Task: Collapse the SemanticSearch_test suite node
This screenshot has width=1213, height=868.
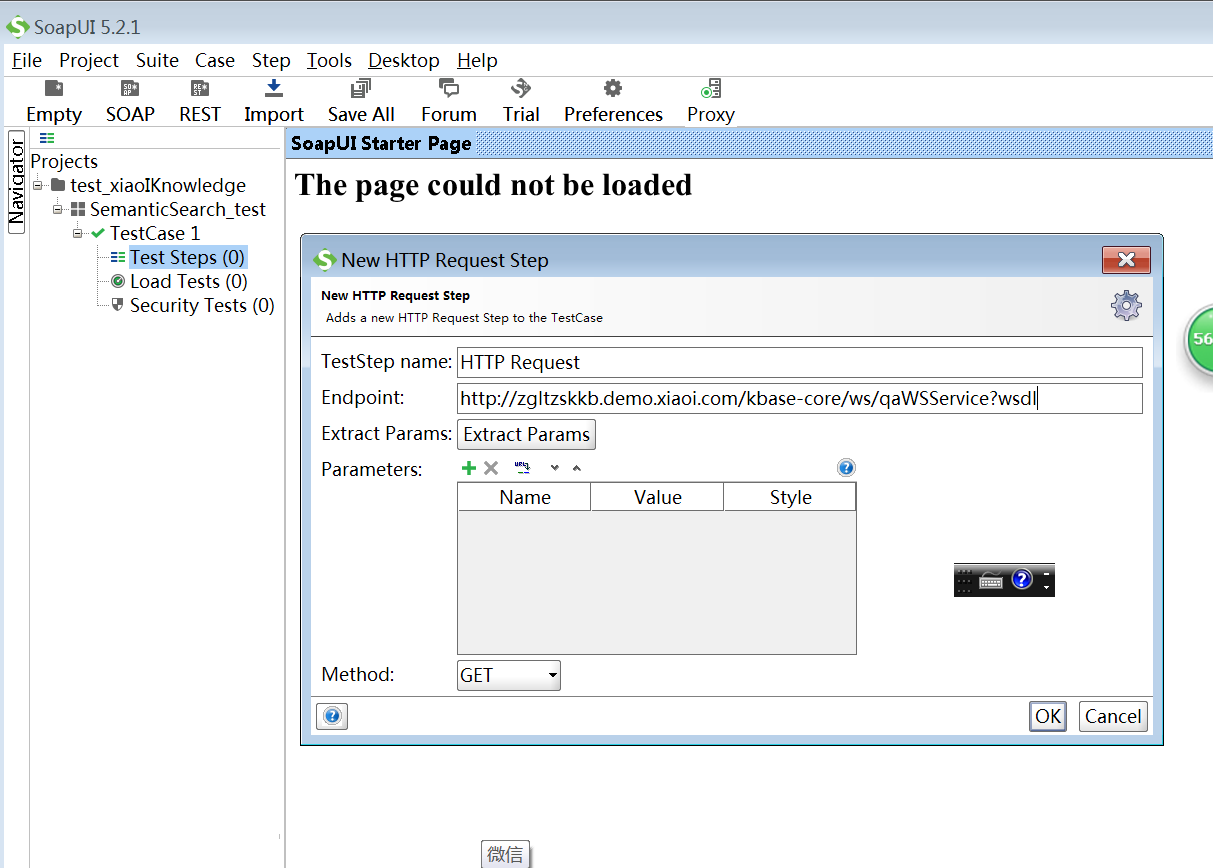Action: 58,209
